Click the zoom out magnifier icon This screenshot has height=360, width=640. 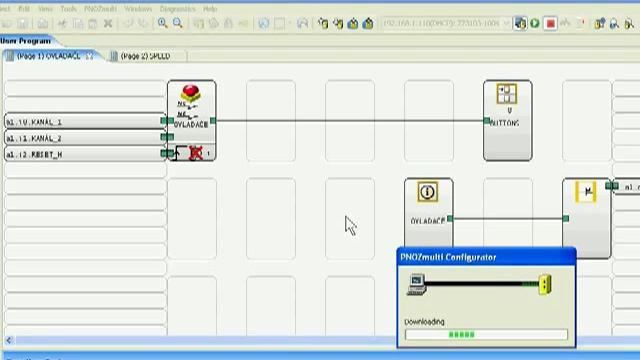point(178,23)
